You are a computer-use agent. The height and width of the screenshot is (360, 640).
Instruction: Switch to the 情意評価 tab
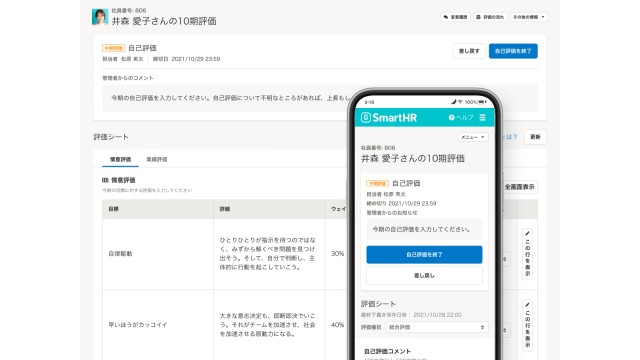tap(120, 159)
